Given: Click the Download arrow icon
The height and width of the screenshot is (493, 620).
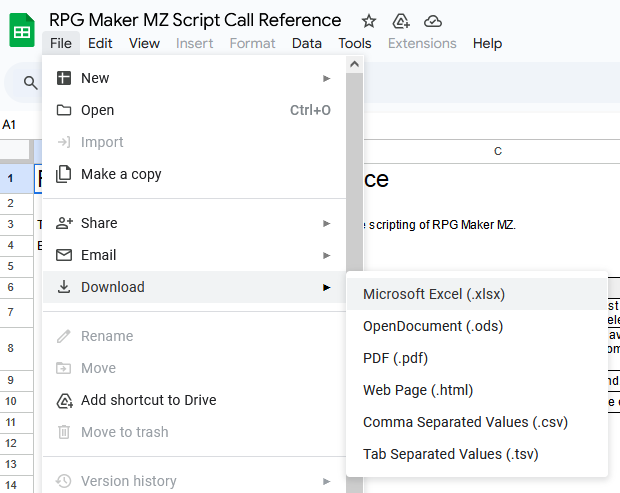Looking at the screenshot, I should pos(64,287).
